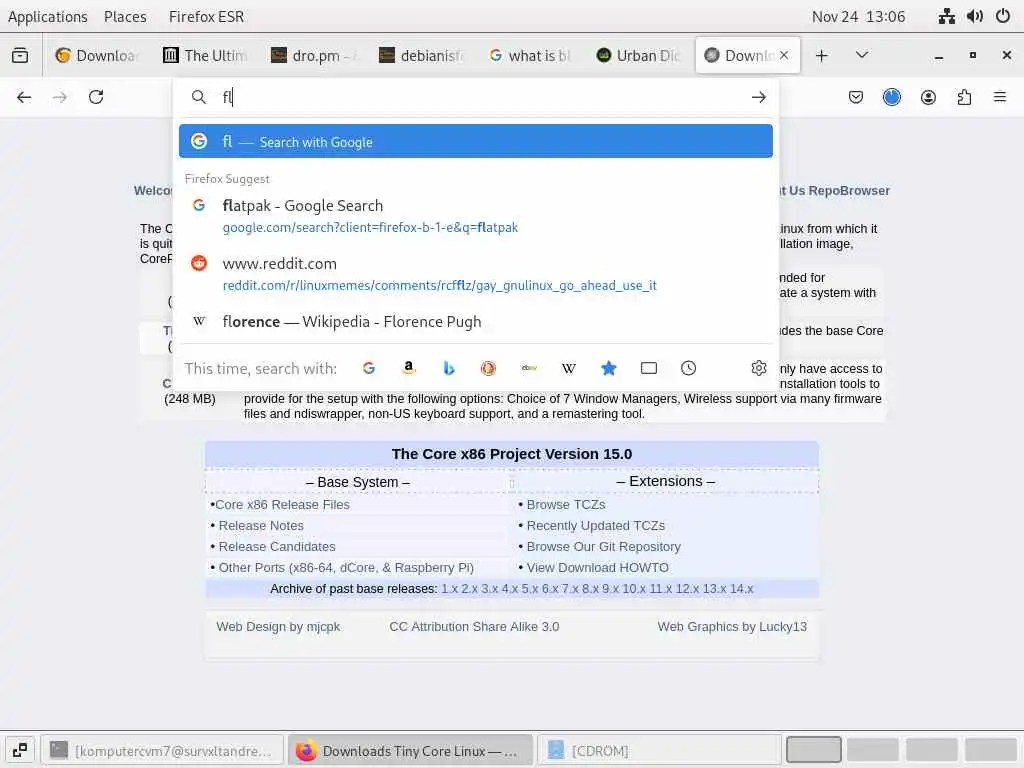Image resolution: width=1024 pixels, height=768 pixels.
Task: Open search settings gear icon
Action: (758, 368)
